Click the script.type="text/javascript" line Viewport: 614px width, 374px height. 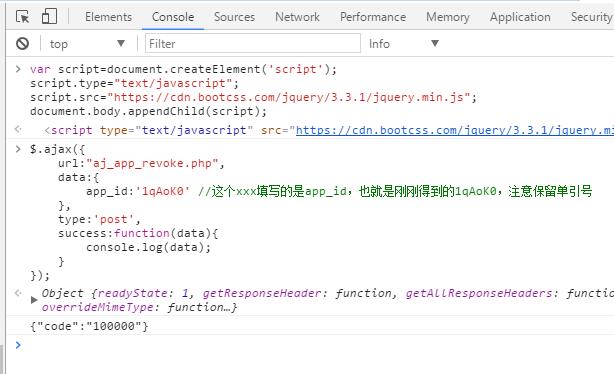click(x=134, y=83)
